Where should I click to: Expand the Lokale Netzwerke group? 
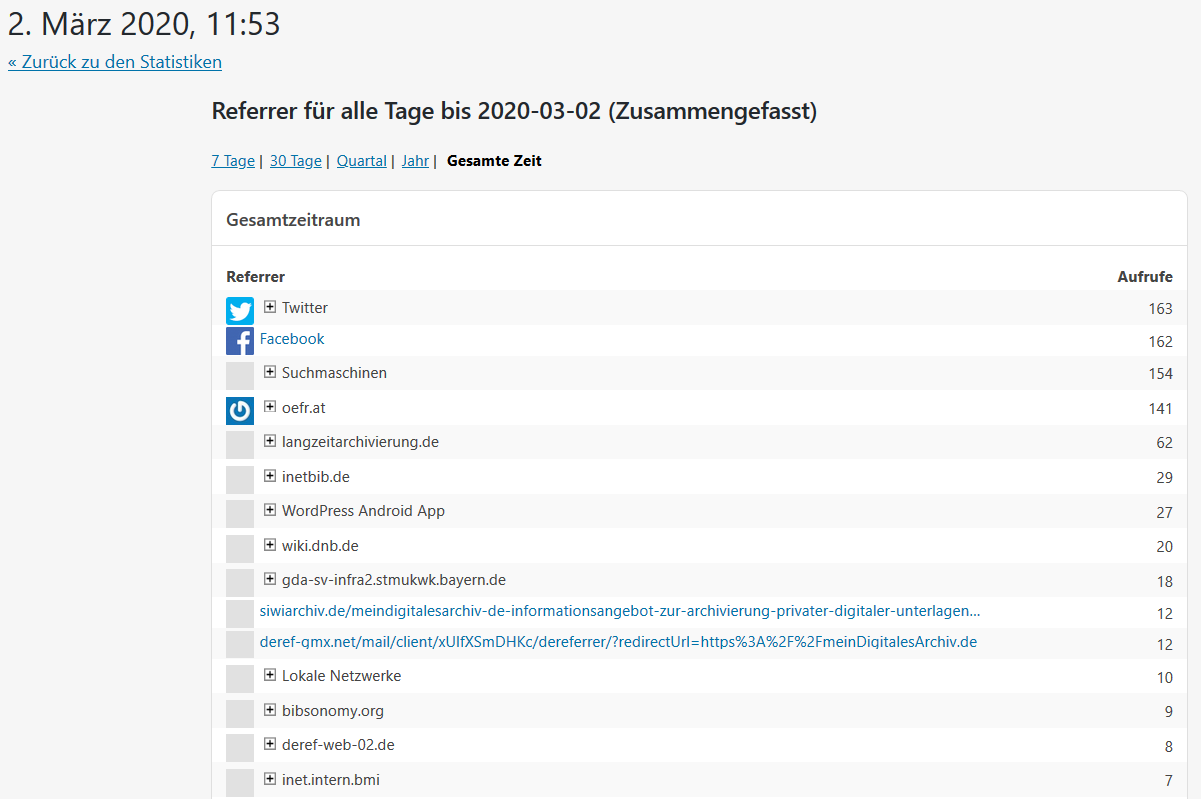point(270,675)
